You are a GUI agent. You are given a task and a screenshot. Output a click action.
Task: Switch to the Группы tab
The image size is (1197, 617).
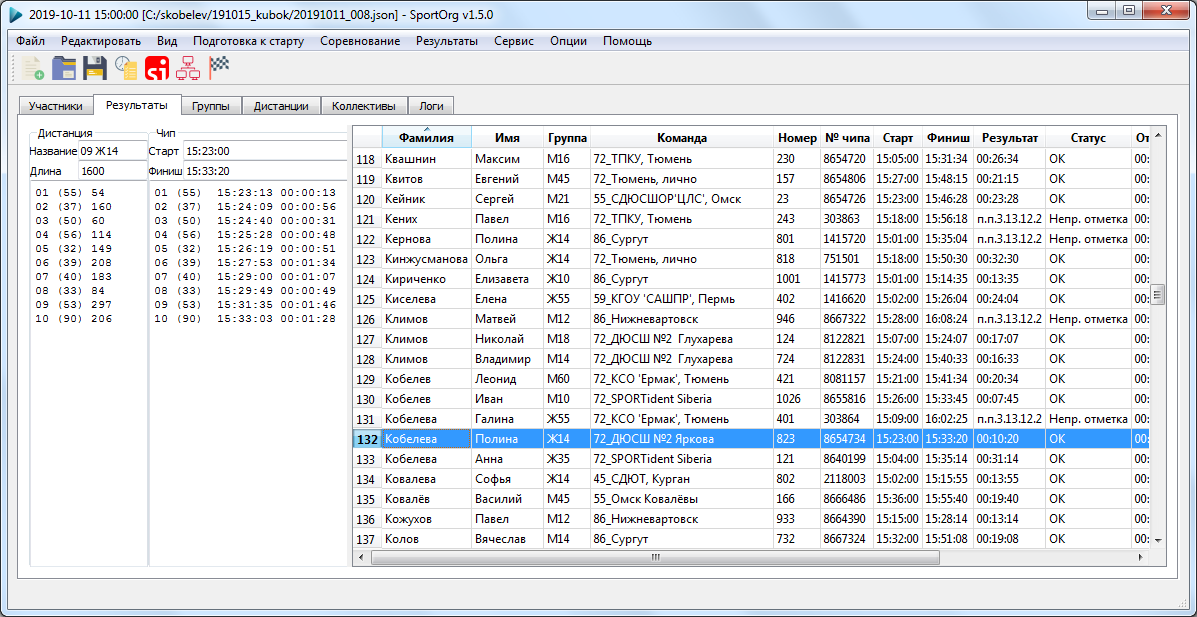(x=211, y=106)
